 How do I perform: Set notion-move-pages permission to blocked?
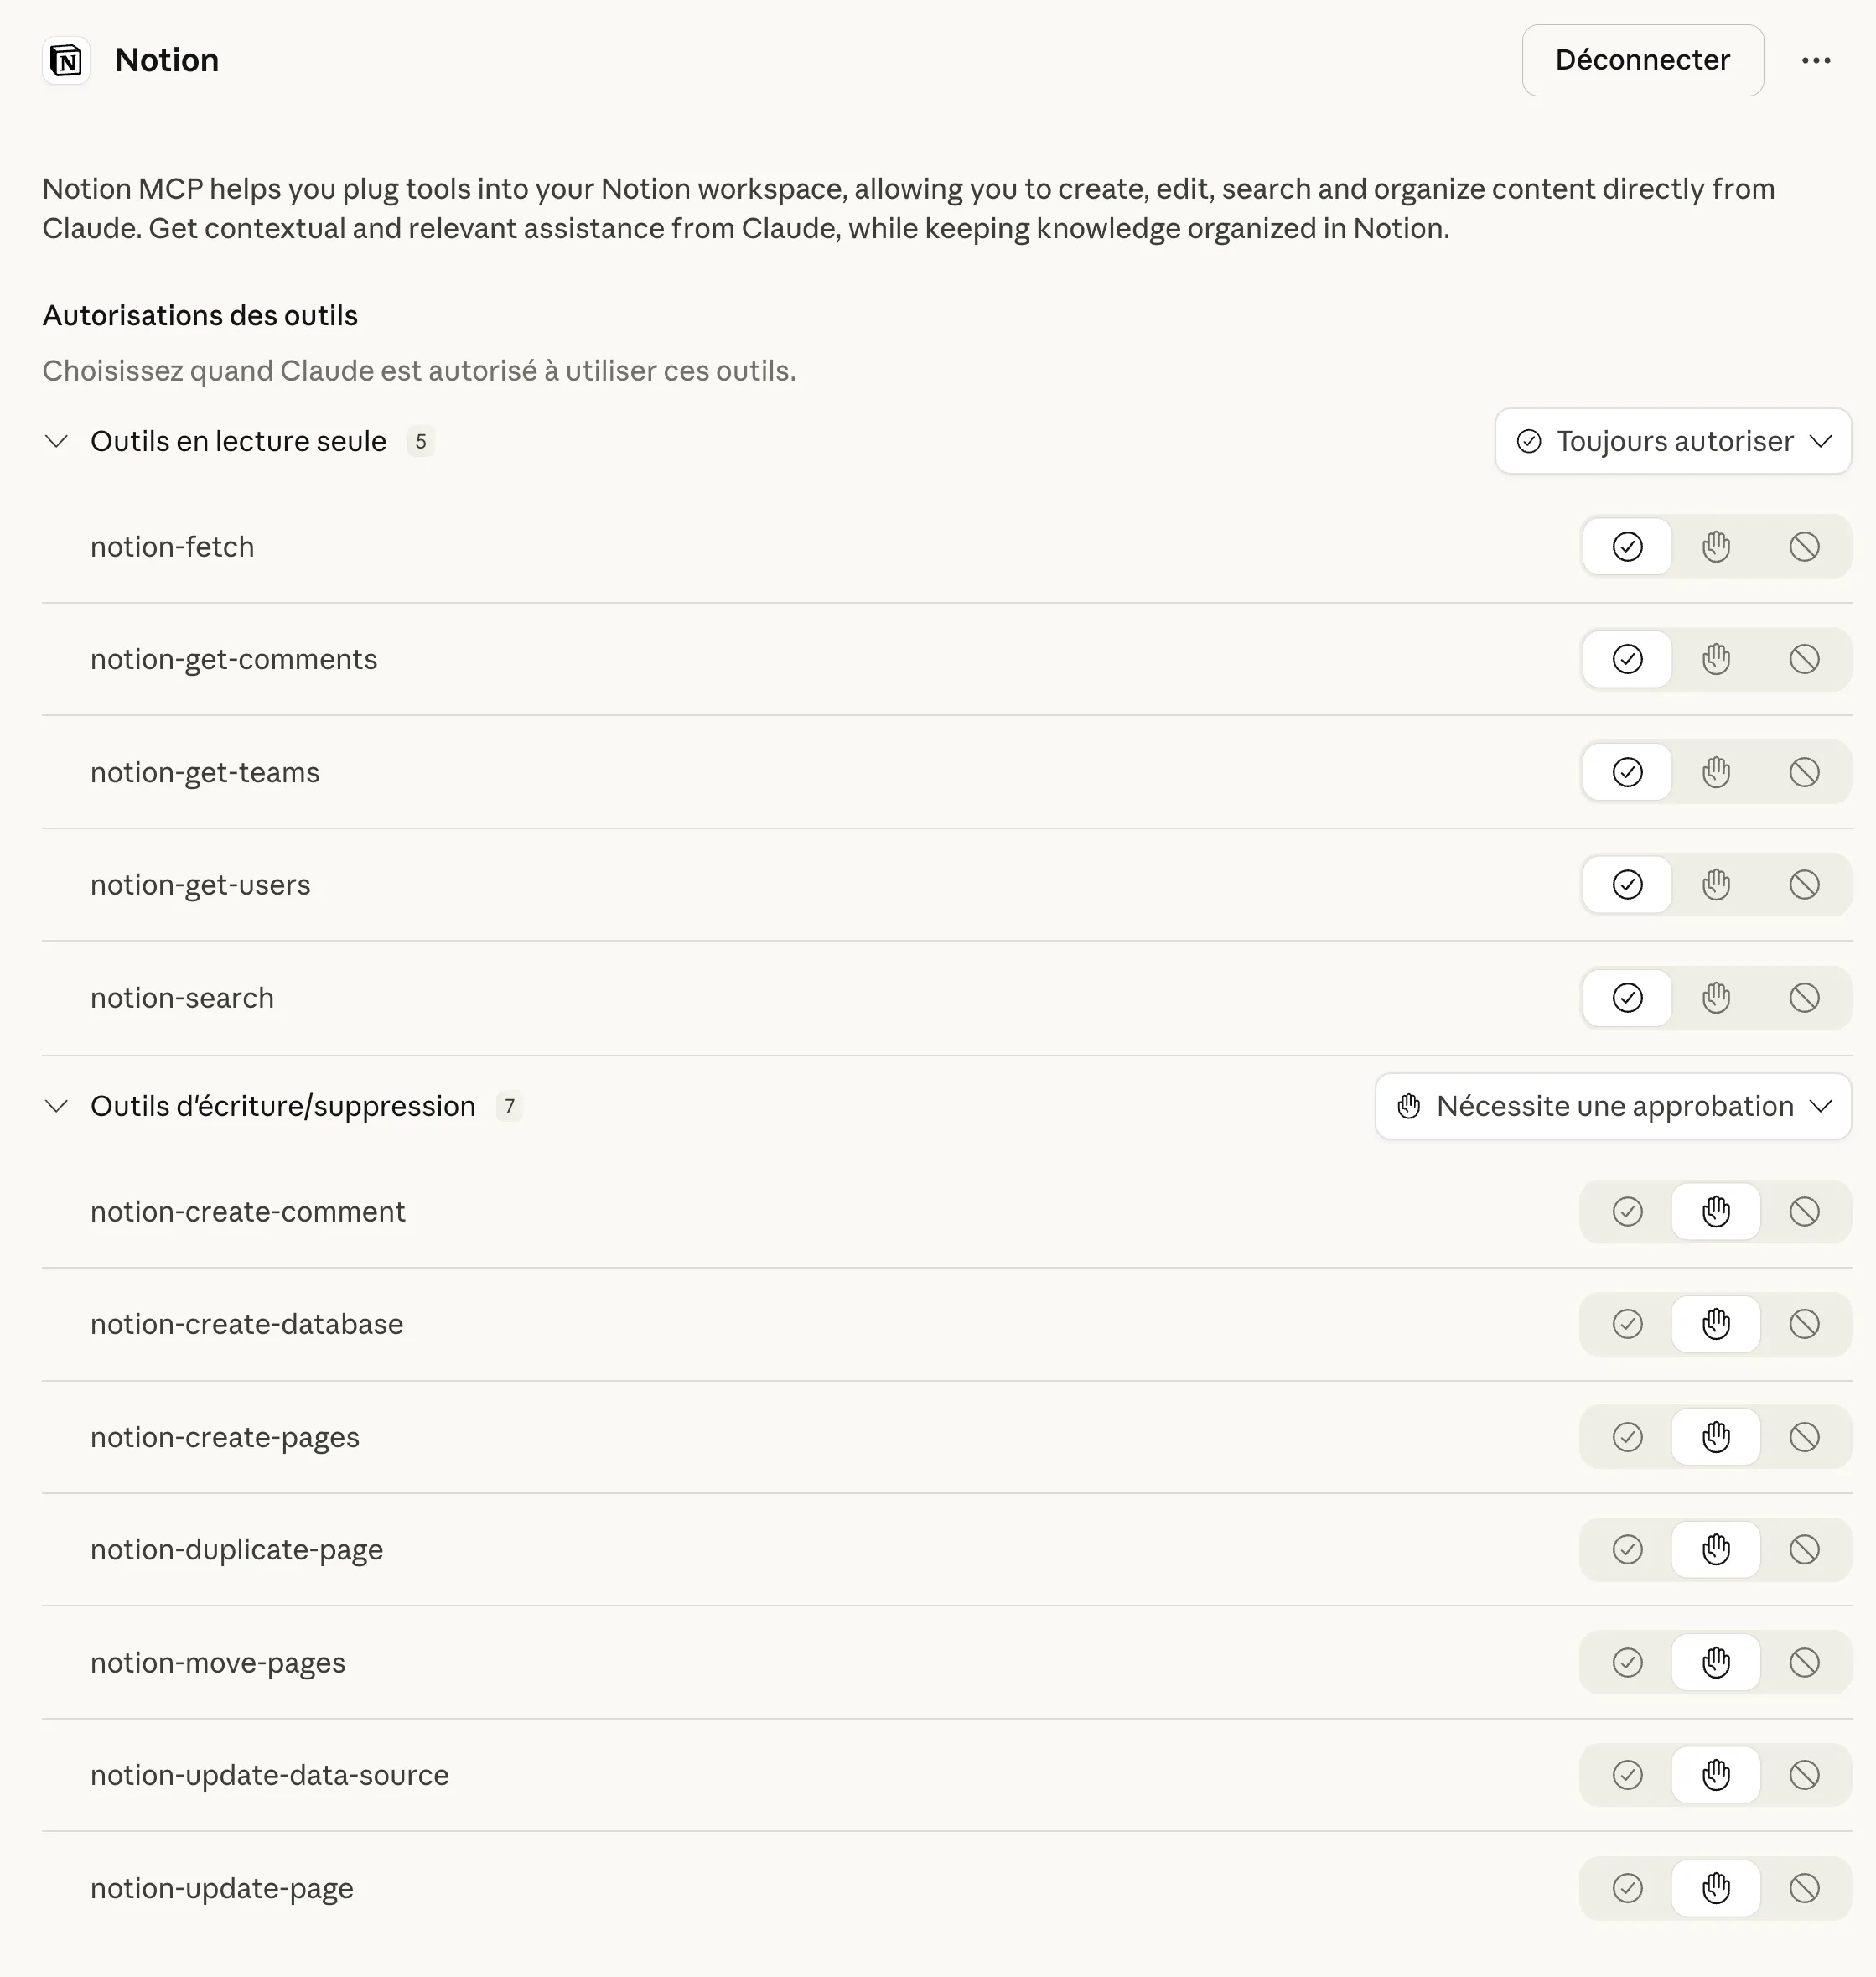point(1805,1662)
